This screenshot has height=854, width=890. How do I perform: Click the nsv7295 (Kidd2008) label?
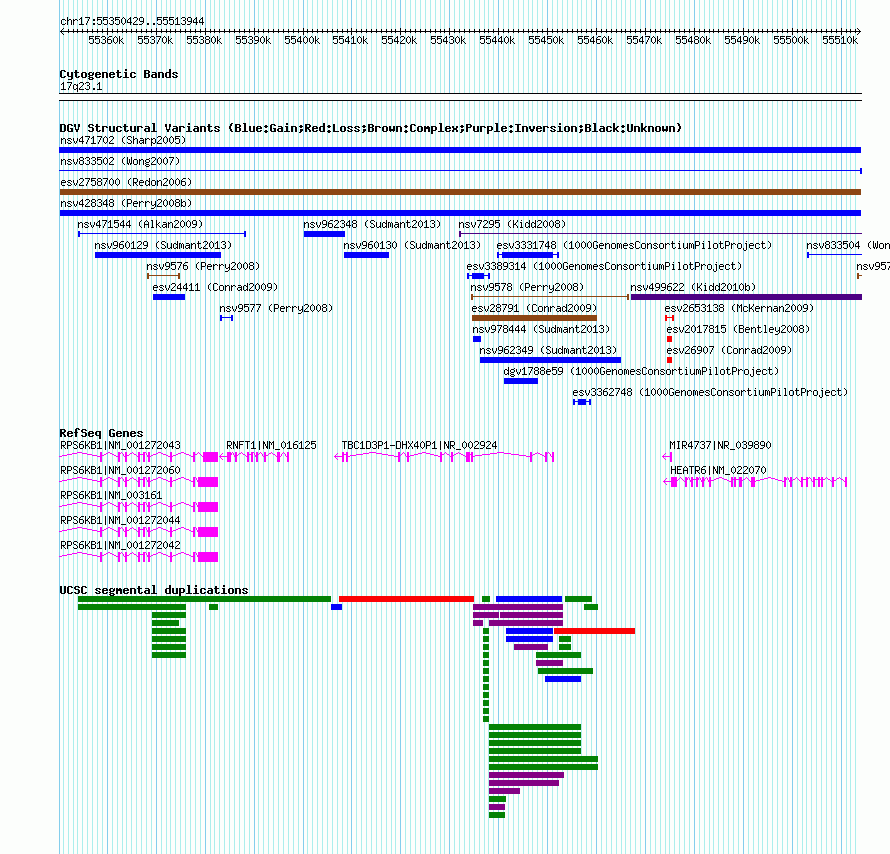click(x=512, y=224)
